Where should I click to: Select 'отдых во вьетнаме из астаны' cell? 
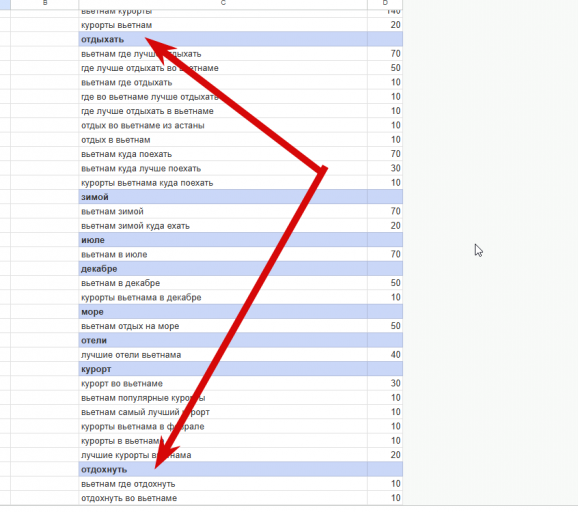point(223,126)
